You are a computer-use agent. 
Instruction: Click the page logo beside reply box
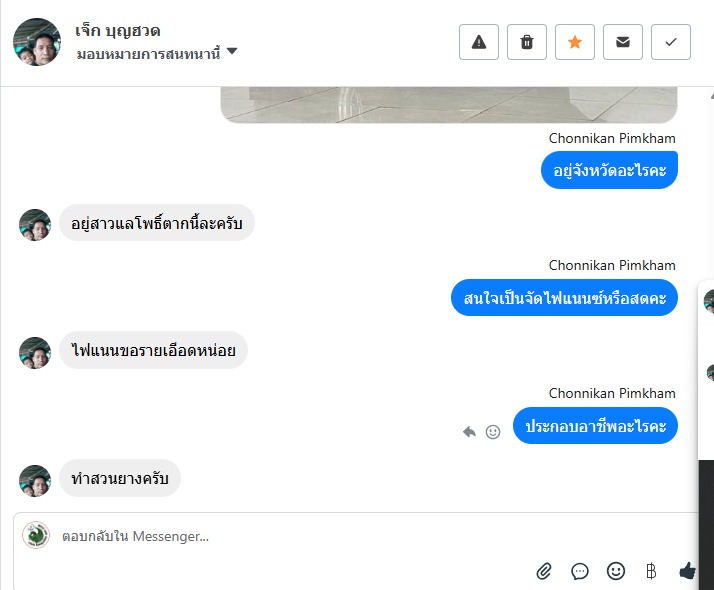(36, 536)
